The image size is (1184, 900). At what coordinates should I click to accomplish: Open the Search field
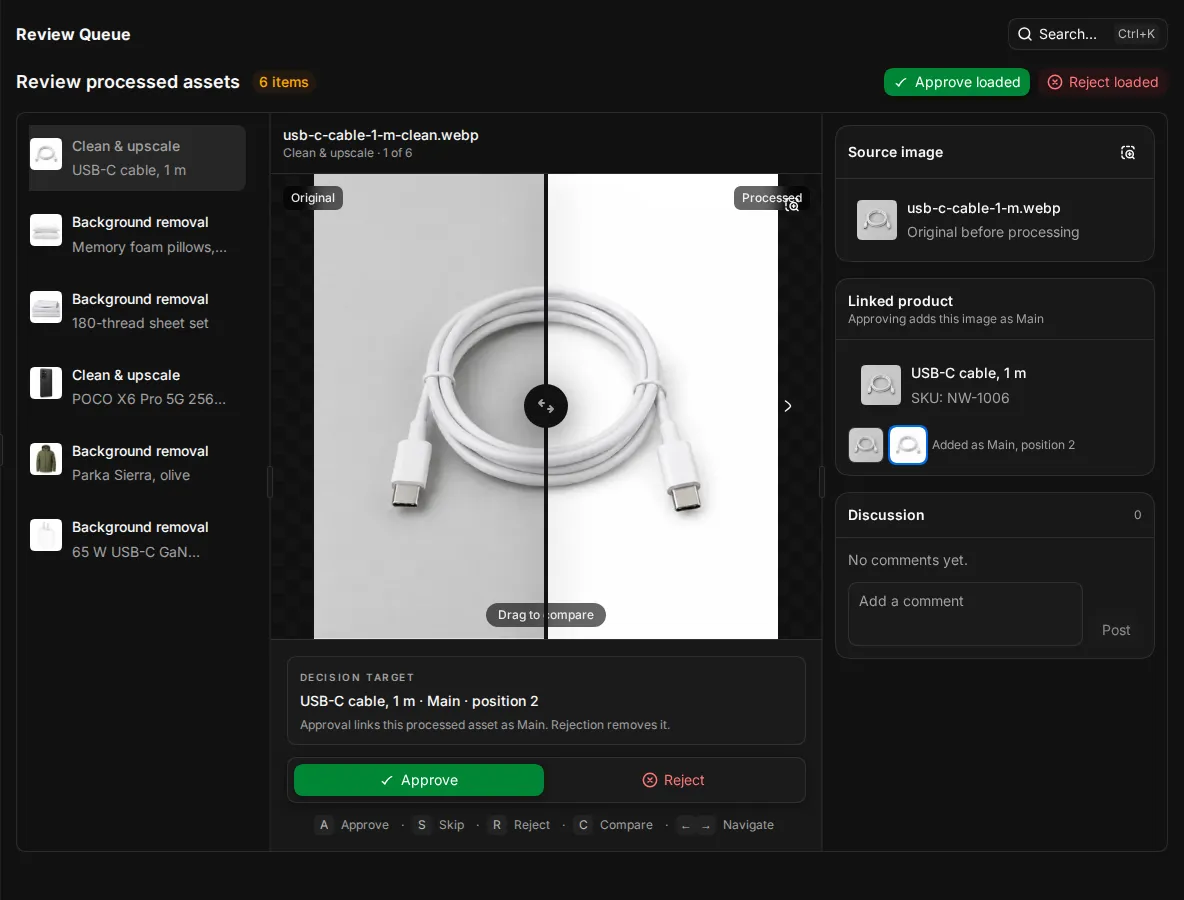(x=1087, y=34)
